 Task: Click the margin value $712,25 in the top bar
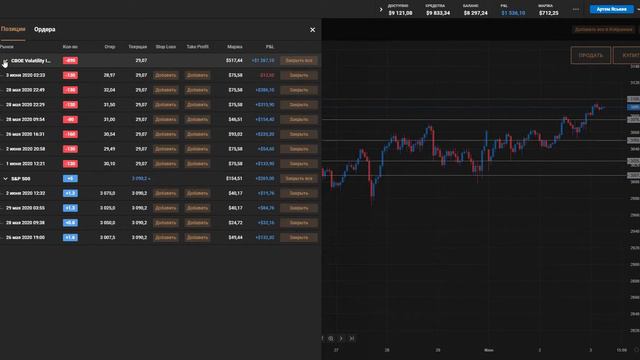click(549, 13)
